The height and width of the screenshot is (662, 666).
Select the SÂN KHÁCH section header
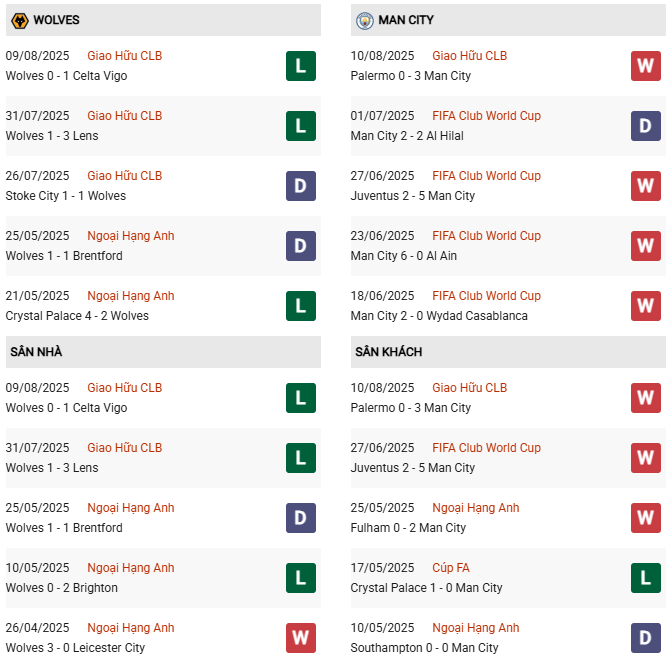388,352
